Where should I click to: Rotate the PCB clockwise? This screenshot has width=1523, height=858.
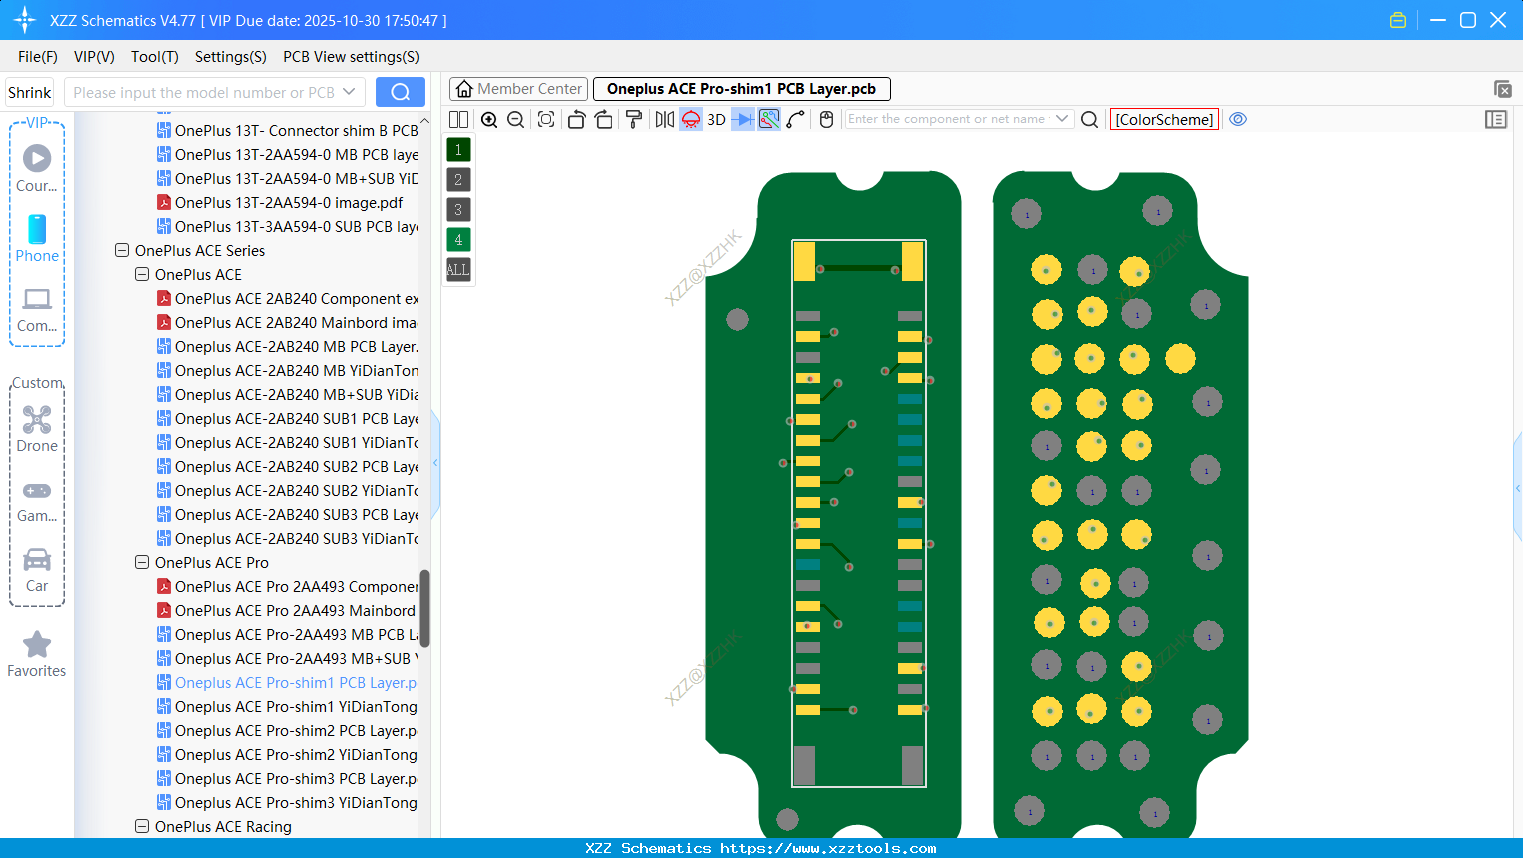click(603, 120)
